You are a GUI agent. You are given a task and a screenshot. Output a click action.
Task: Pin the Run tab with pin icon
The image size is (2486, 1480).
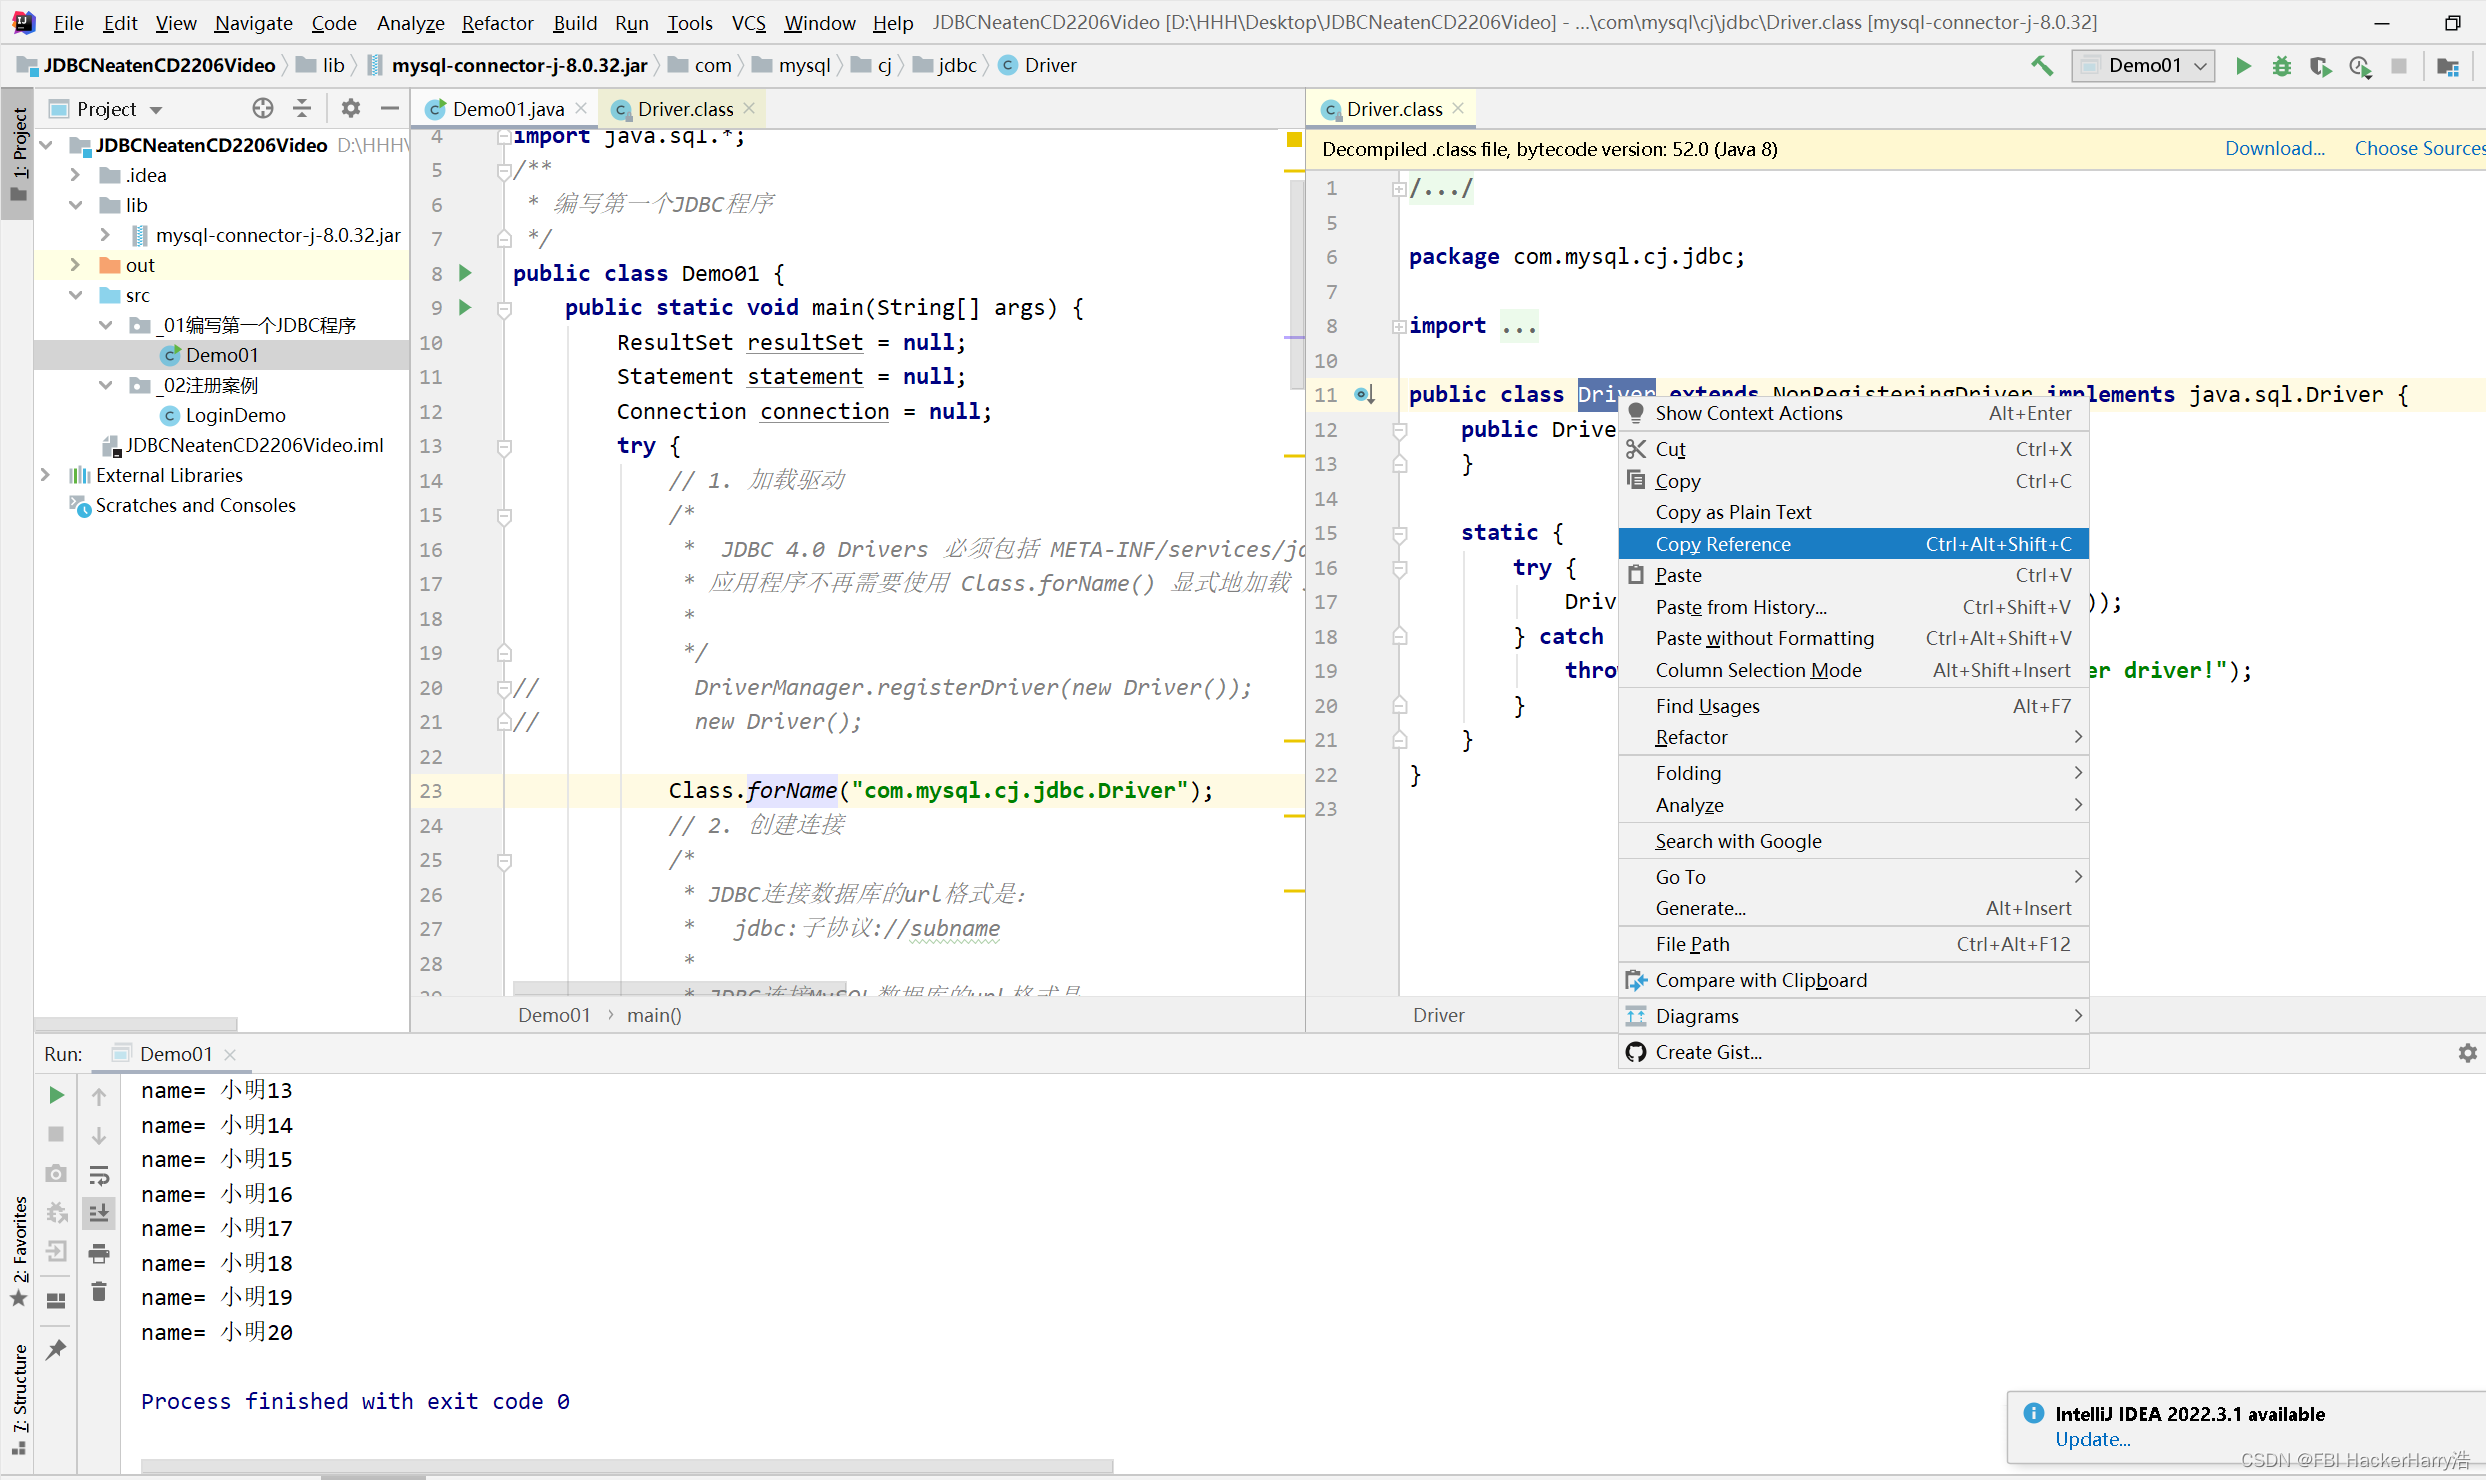click(56, 1349)
